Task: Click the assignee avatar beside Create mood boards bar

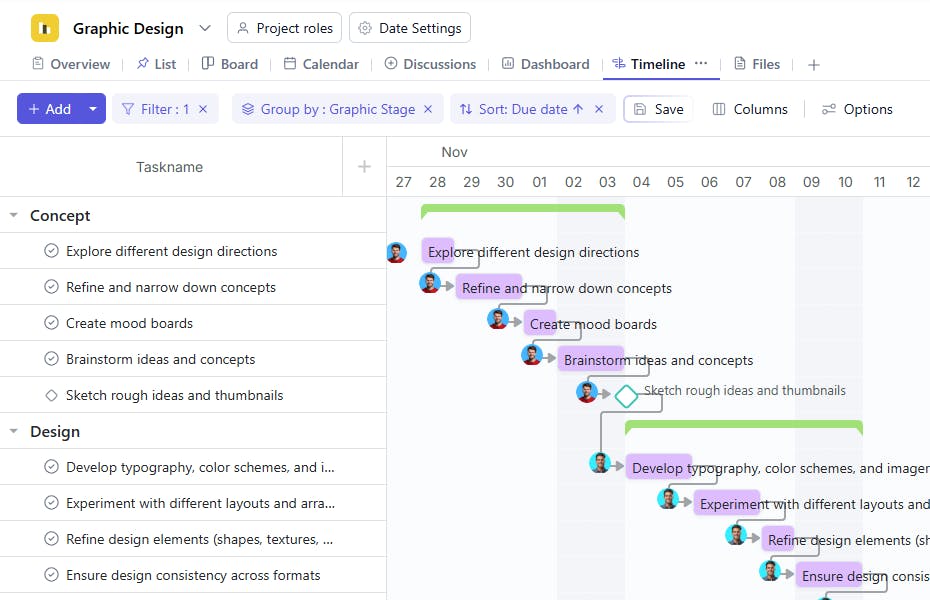Action: point(498,319)
